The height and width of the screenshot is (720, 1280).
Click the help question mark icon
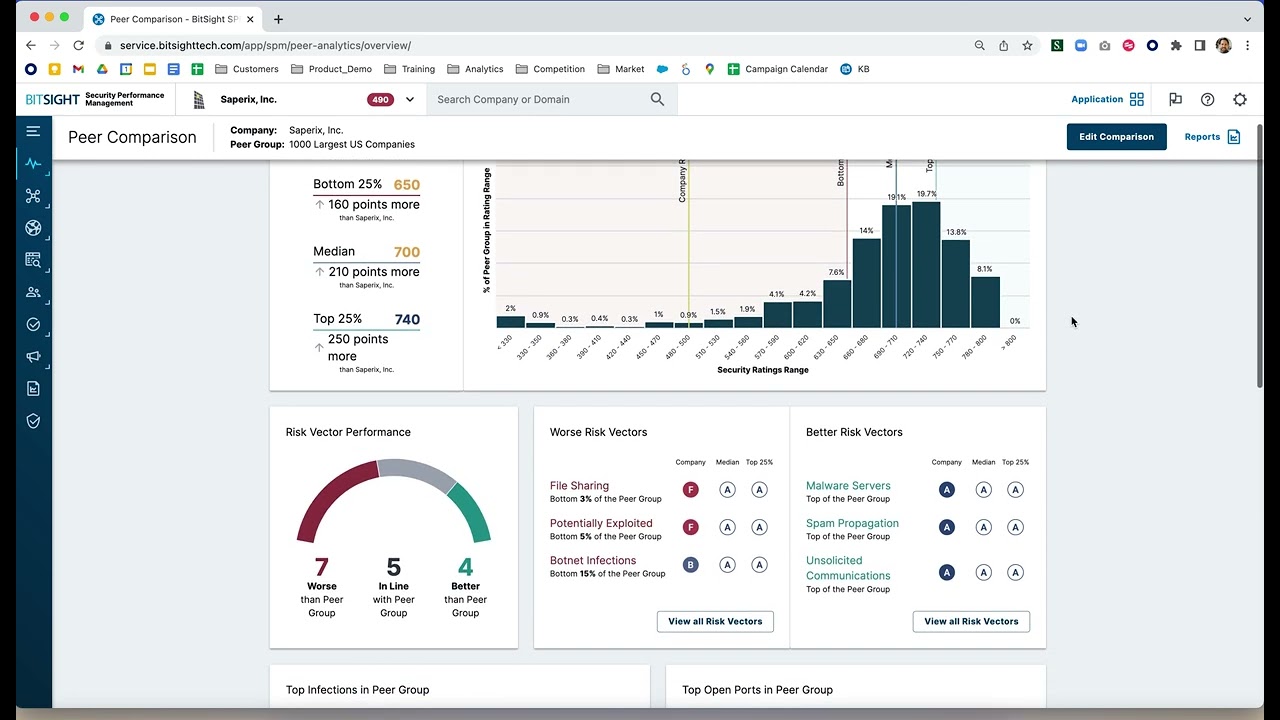(1207, 100)
